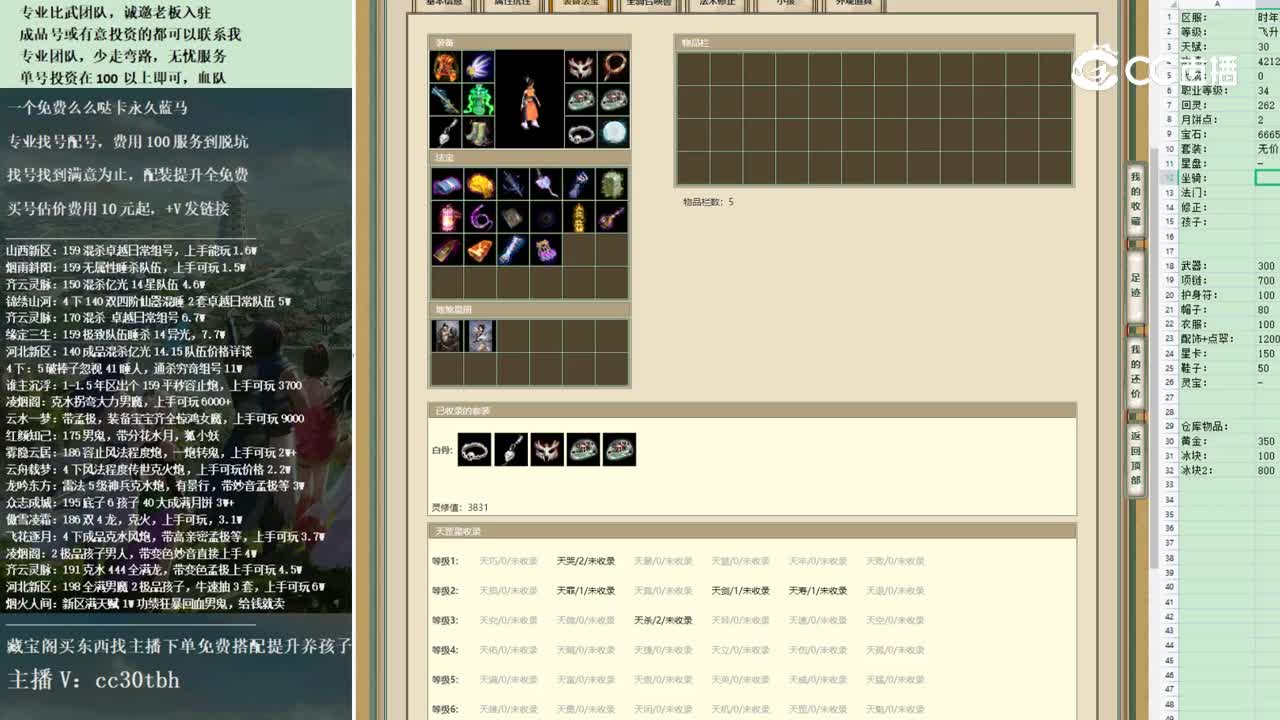Select the skull bracelet icon in equipment panel
Screen dimensions: 1280x720
581,133
